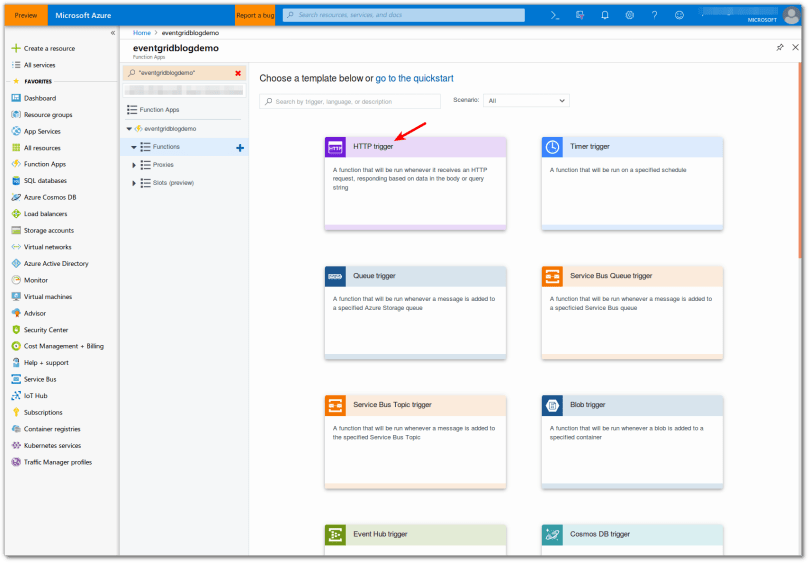Select Azure Cosmos DB from sidebar

pos(49,197)
